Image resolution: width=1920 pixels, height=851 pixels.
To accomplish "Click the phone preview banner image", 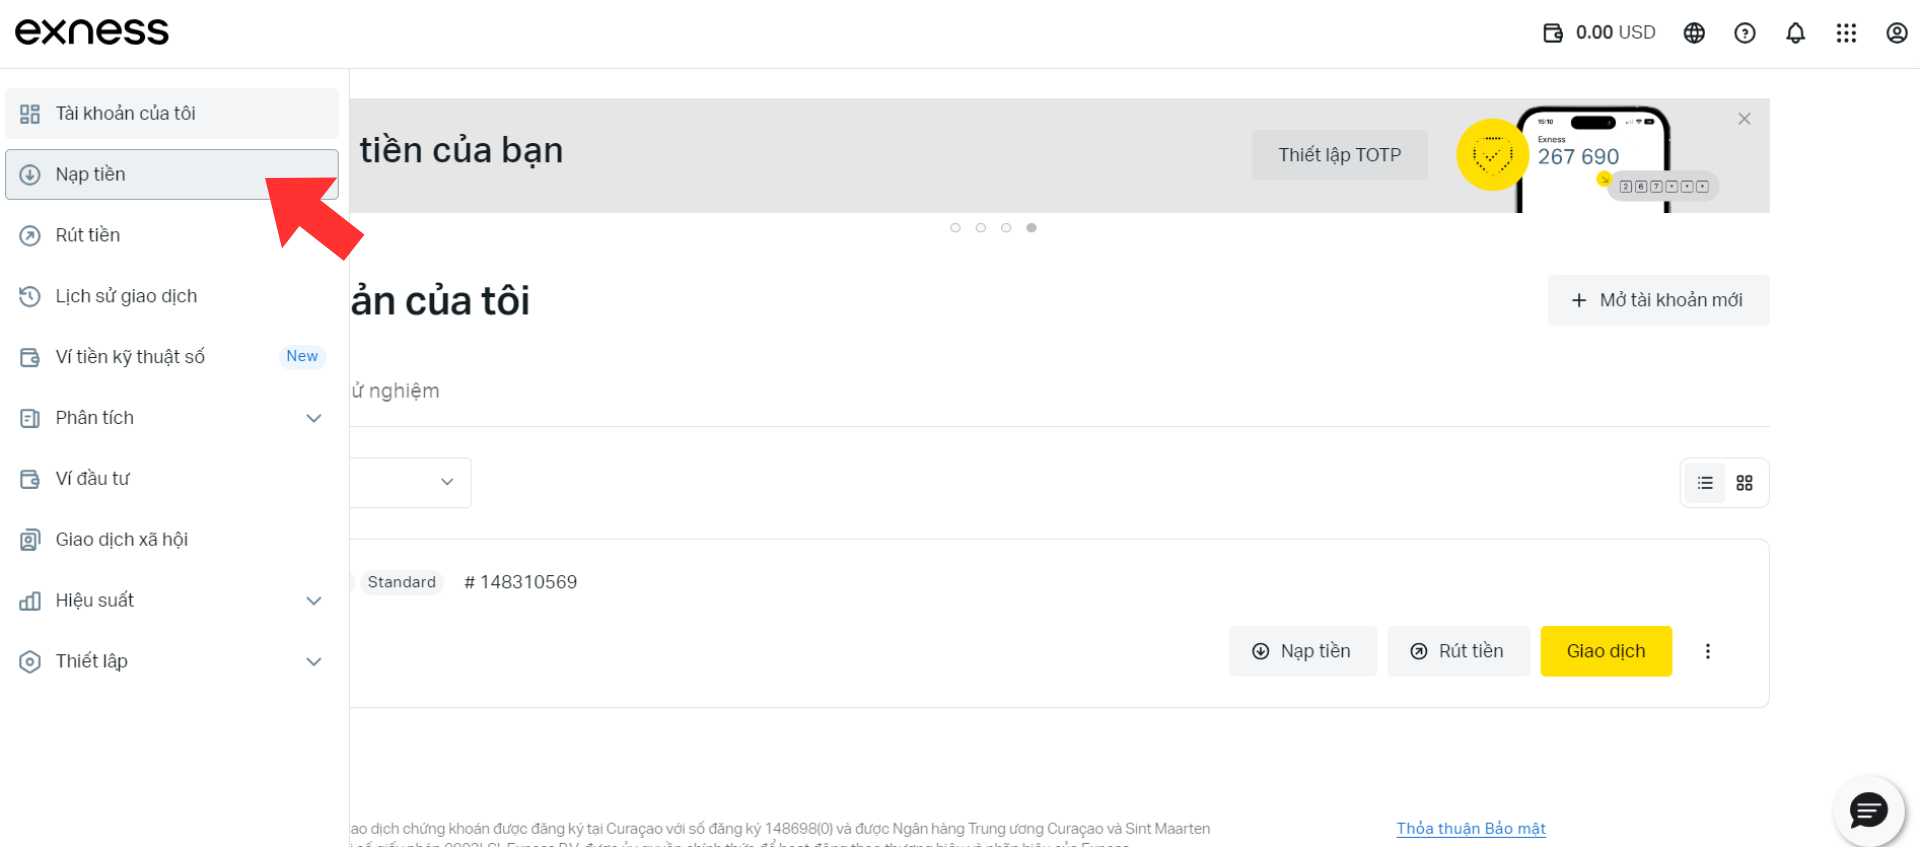I will click(1594, 160).
